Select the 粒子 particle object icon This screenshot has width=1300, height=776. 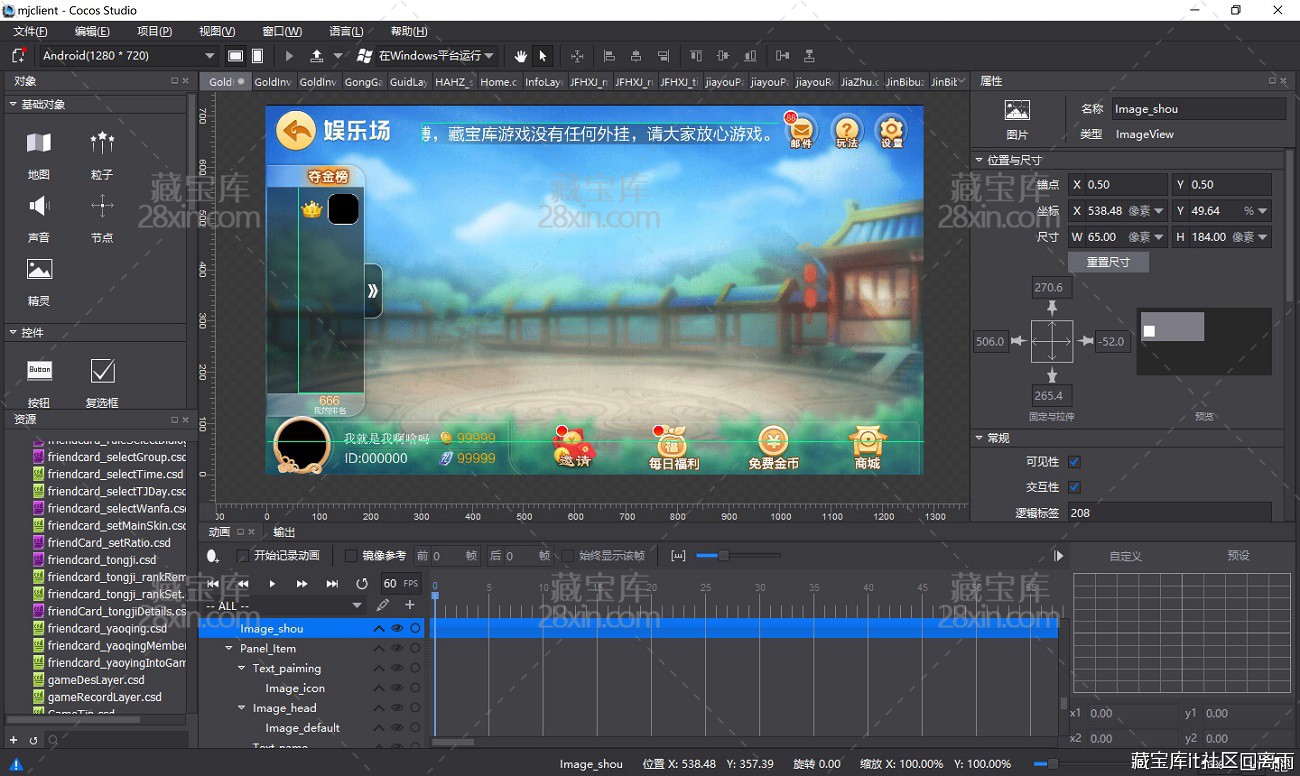point(102,143)
